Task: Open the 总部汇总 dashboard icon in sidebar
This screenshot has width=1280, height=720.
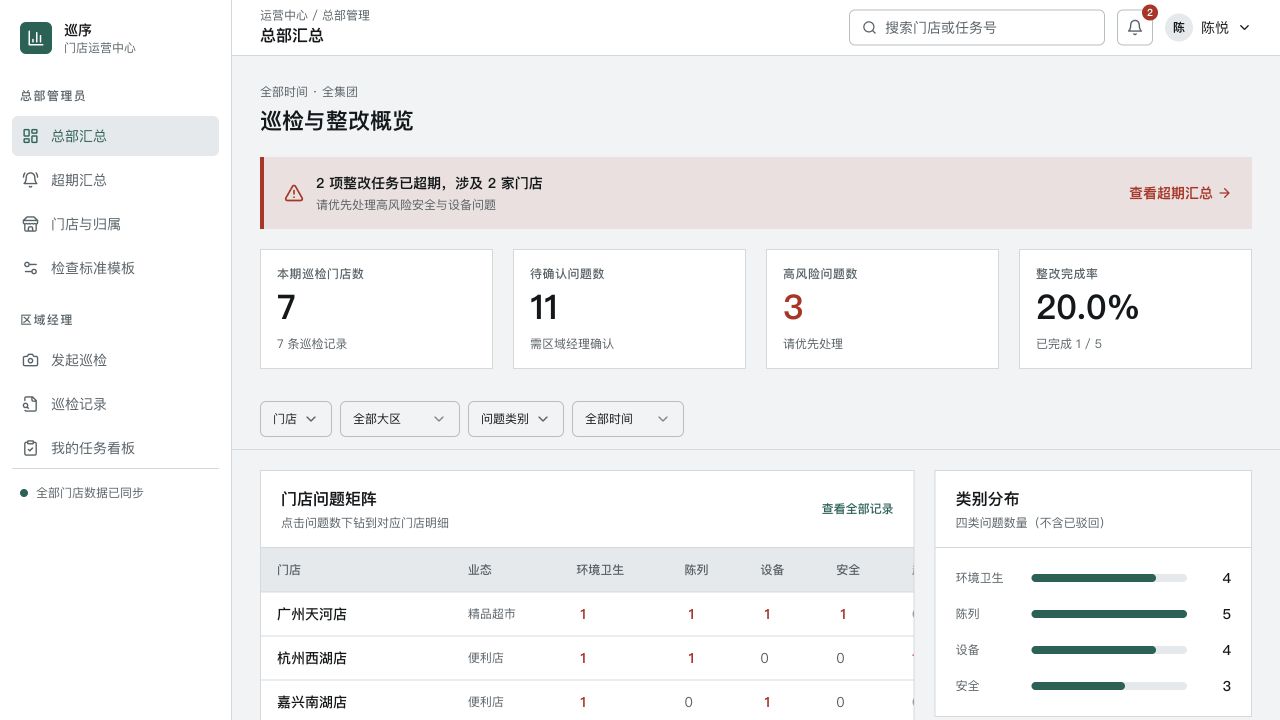Action: click(x=30, y=136)
